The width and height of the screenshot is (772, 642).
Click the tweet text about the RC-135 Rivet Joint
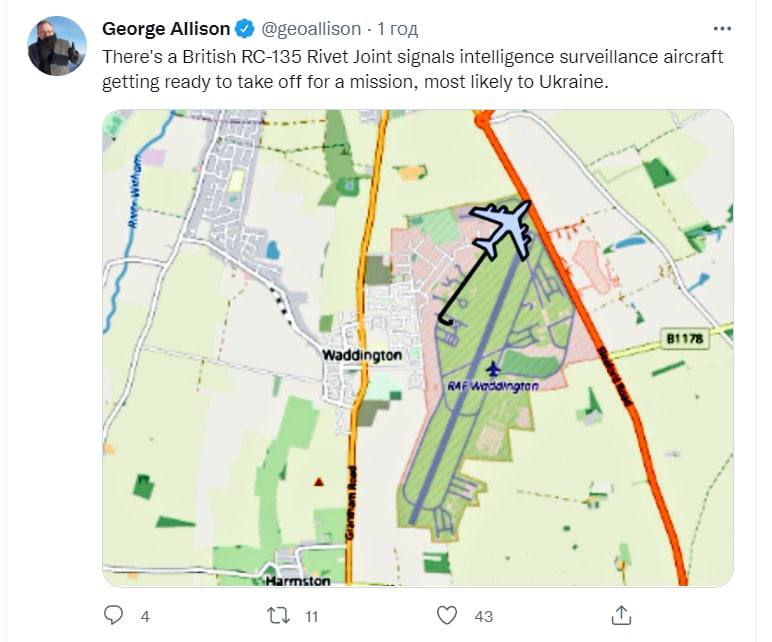(x=412, y=68)
